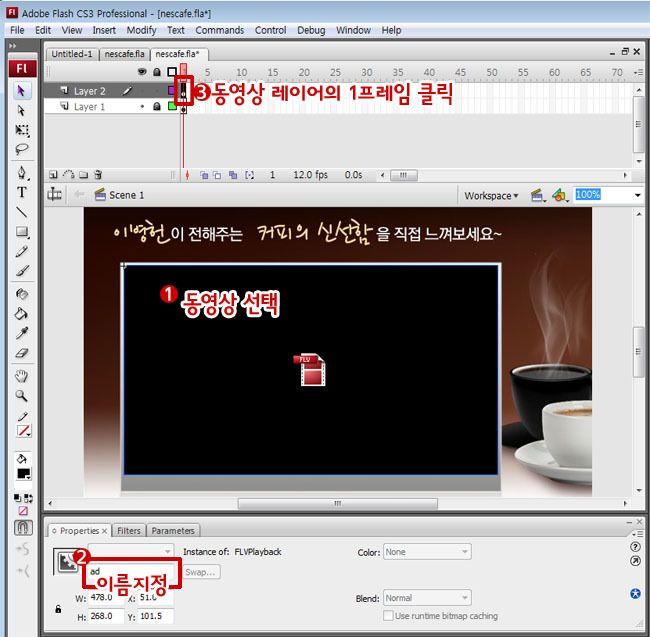Toggle Layer 1 visibility dot
650x637 pixels.
143,107
